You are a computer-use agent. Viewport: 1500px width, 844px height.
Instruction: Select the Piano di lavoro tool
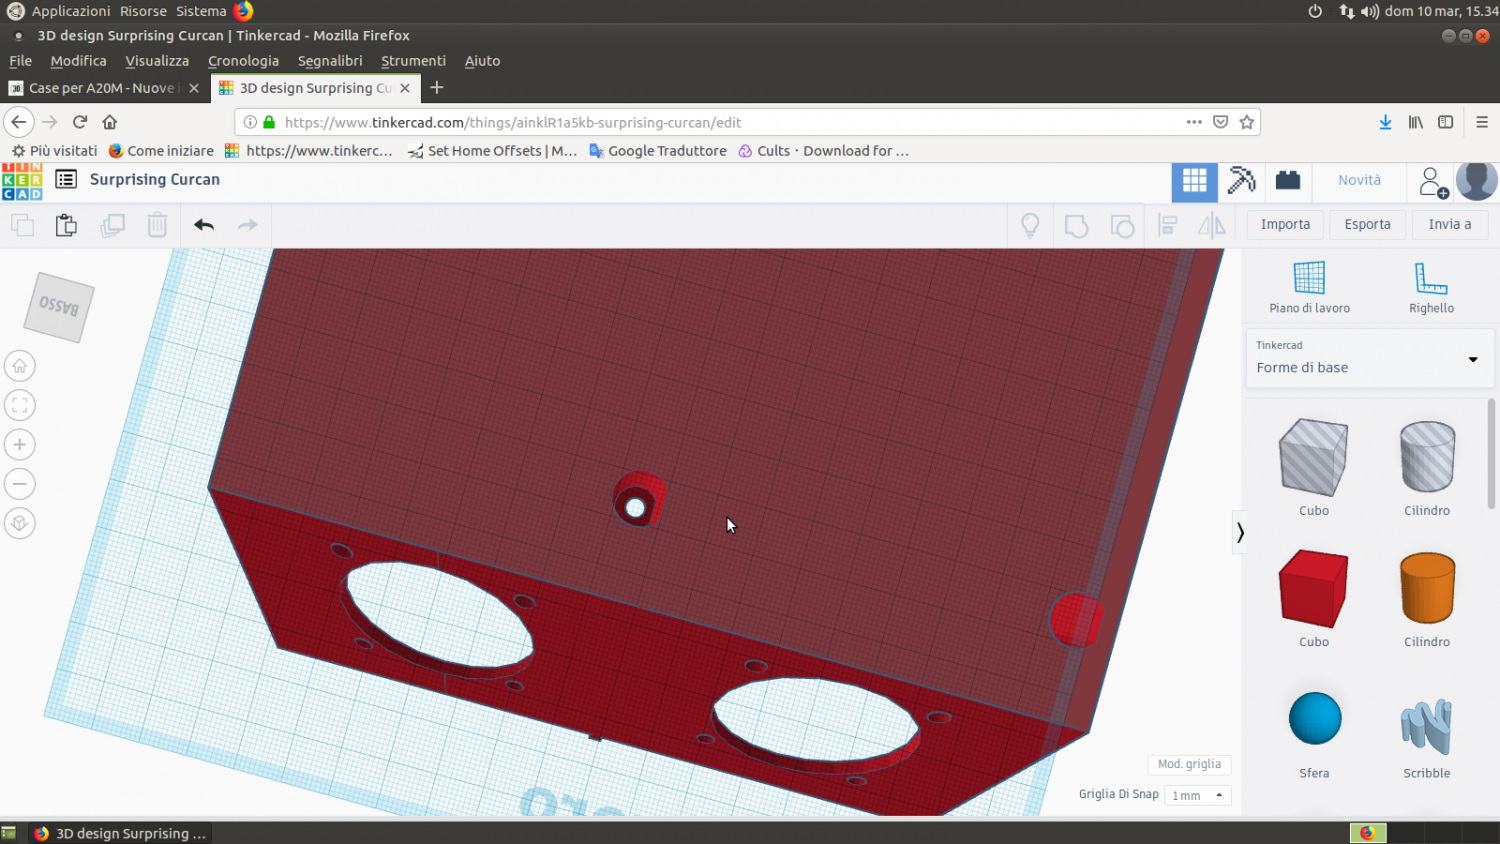1309,287
